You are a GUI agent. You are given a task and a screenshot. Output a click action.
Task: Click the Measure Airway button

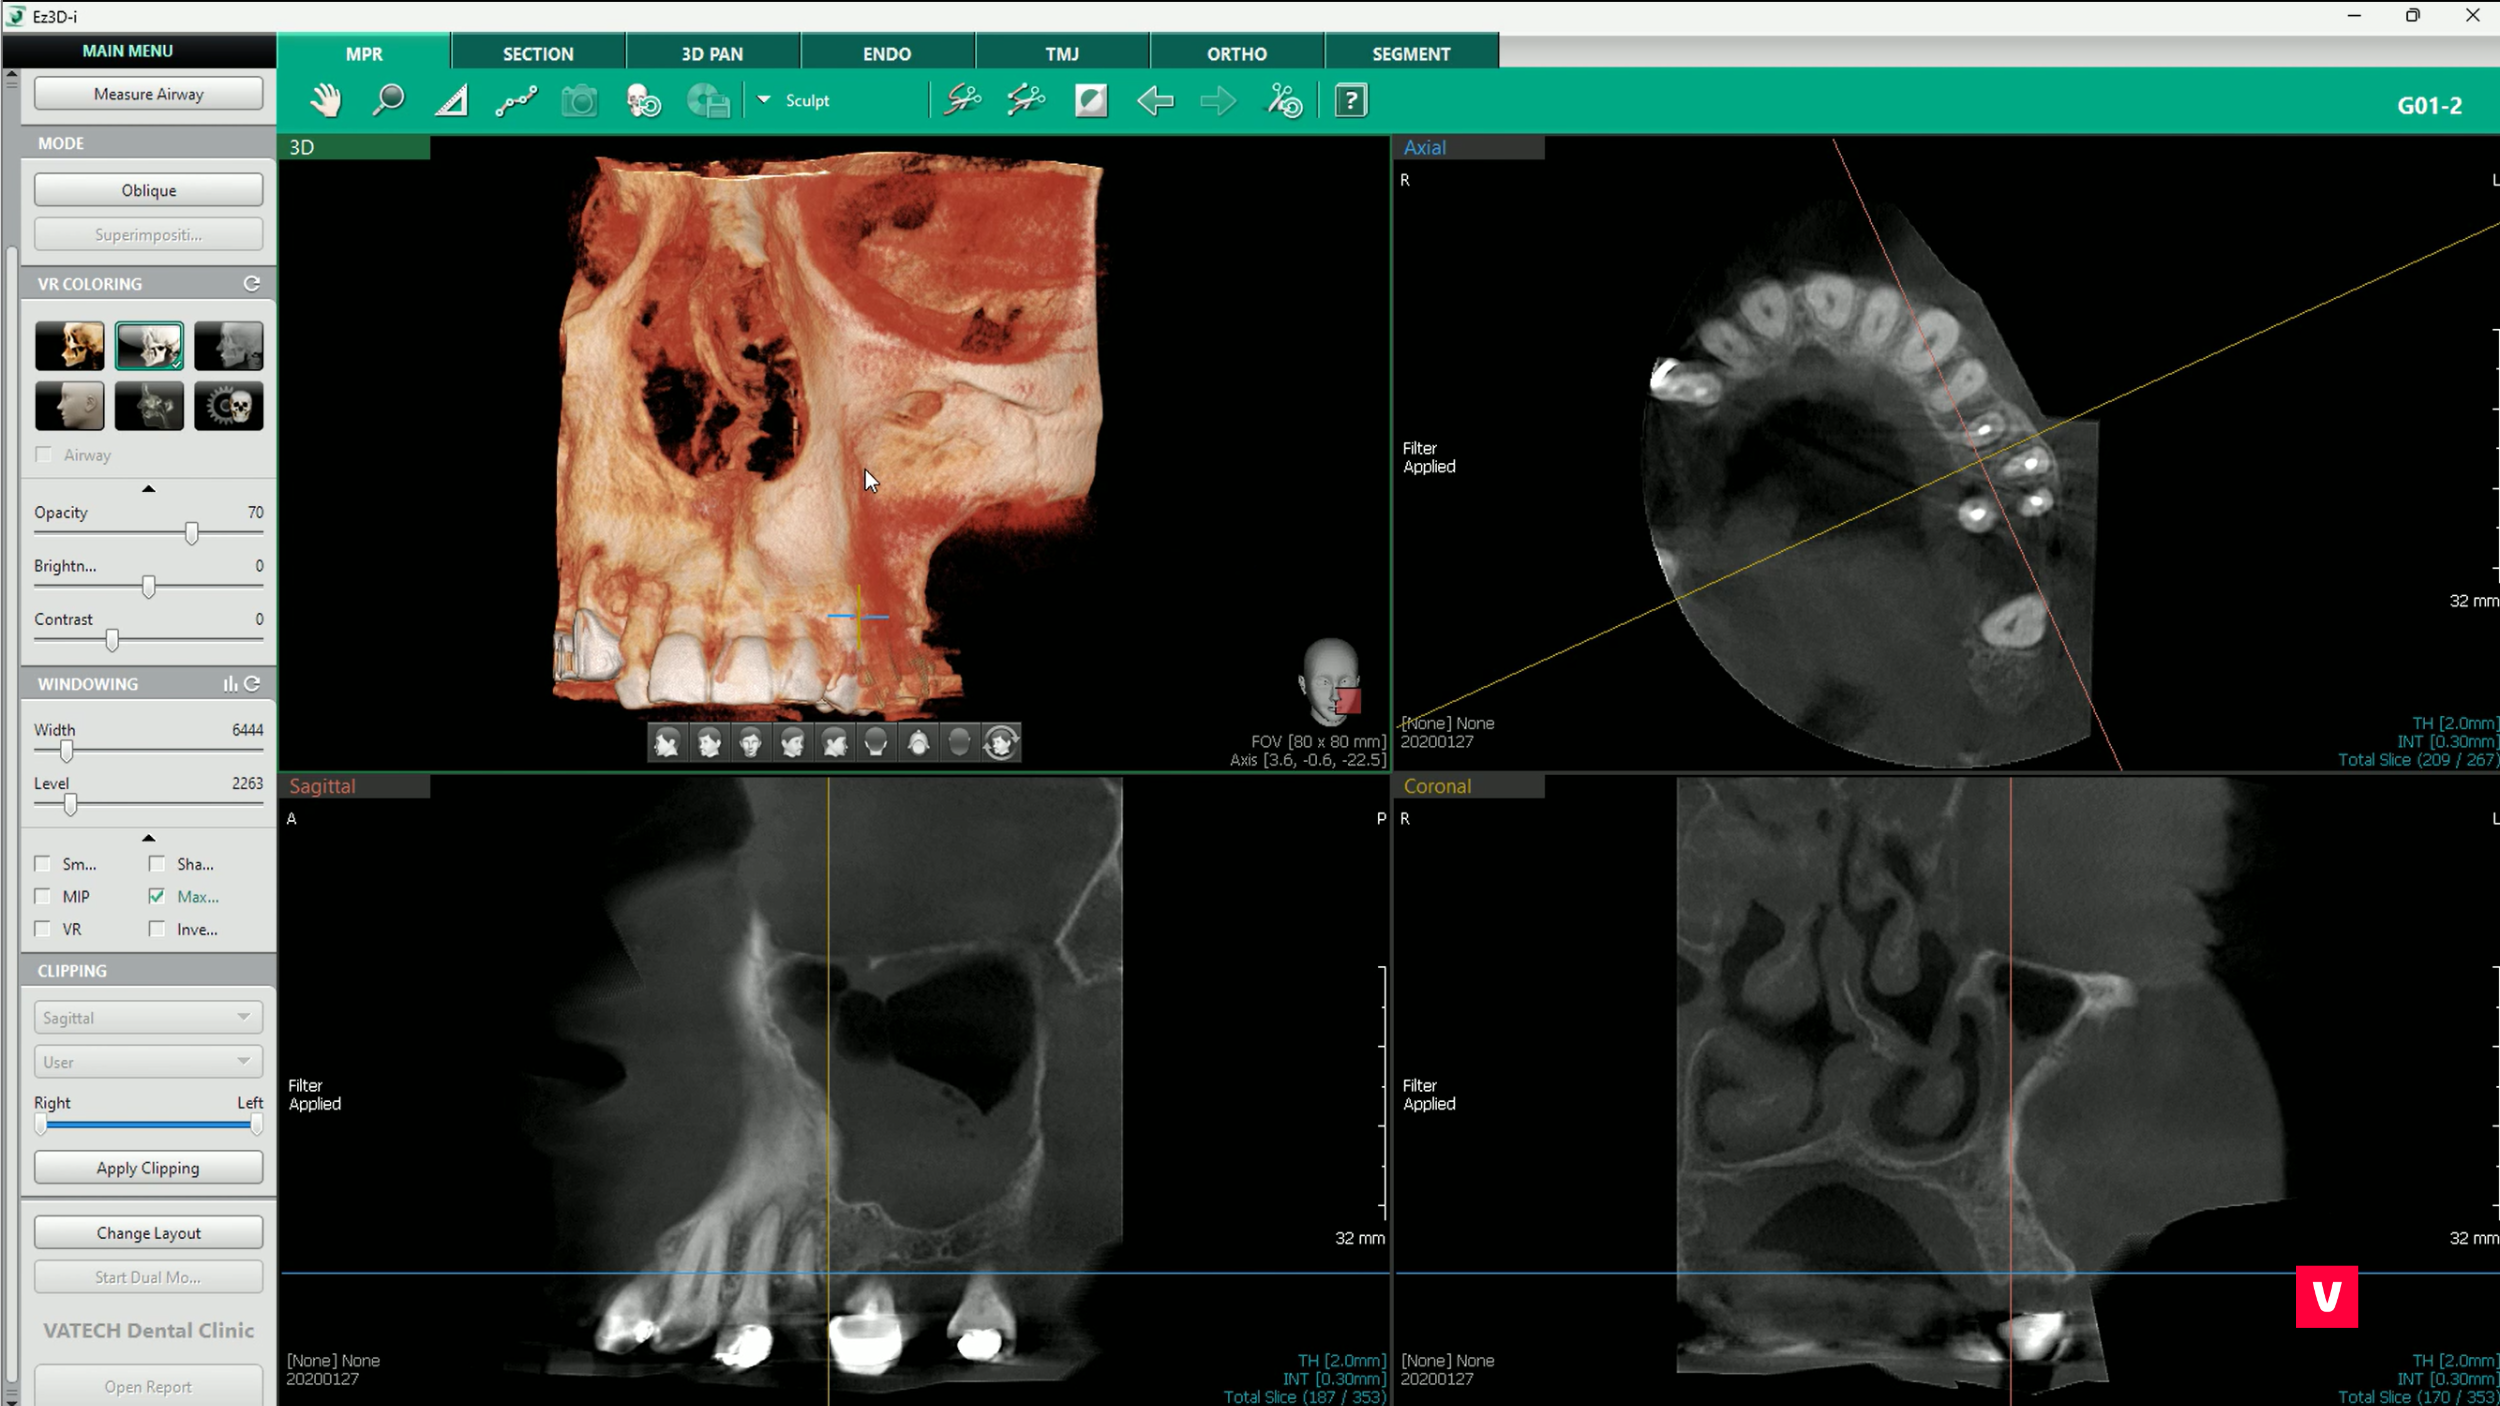(148, 94)
